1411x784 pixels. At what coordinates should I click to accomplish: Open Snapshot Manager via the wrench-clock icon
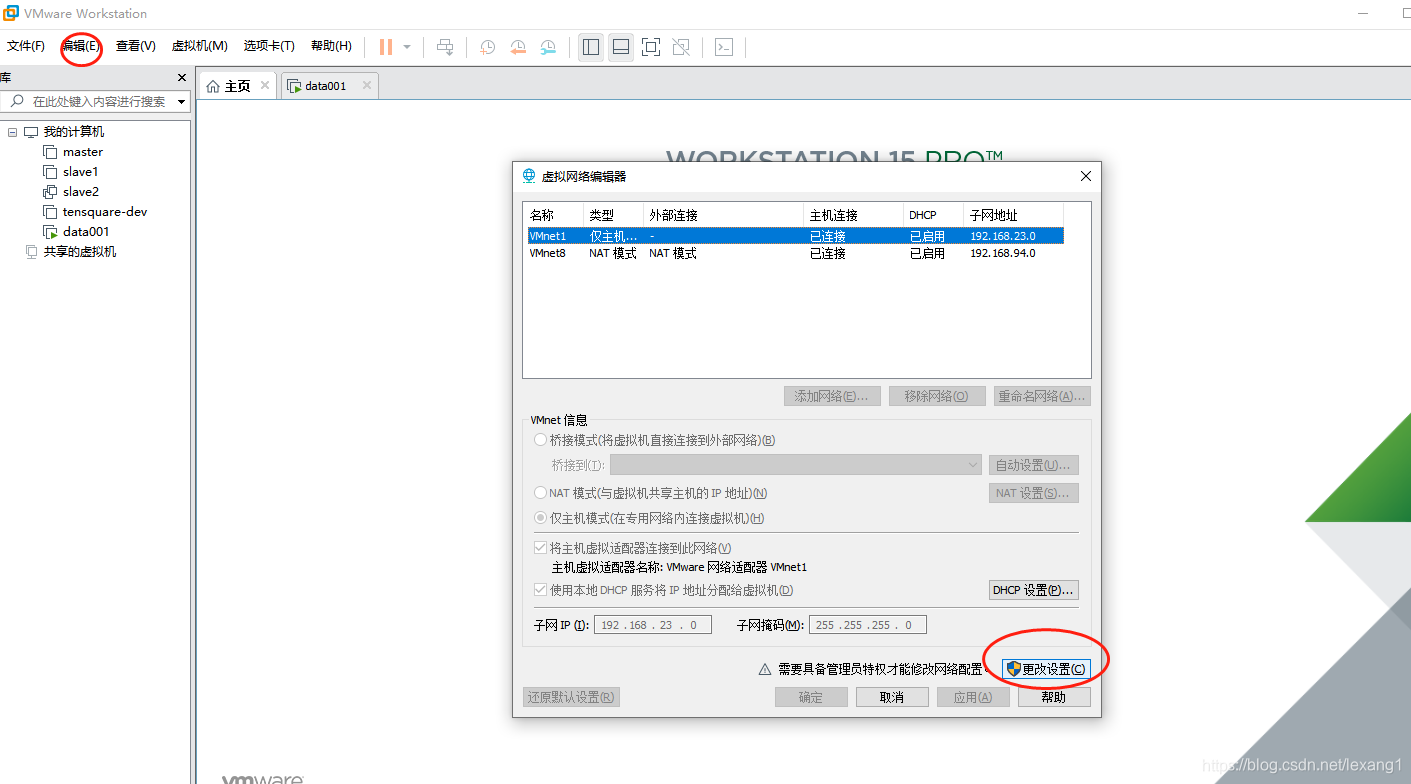point(547,46)
